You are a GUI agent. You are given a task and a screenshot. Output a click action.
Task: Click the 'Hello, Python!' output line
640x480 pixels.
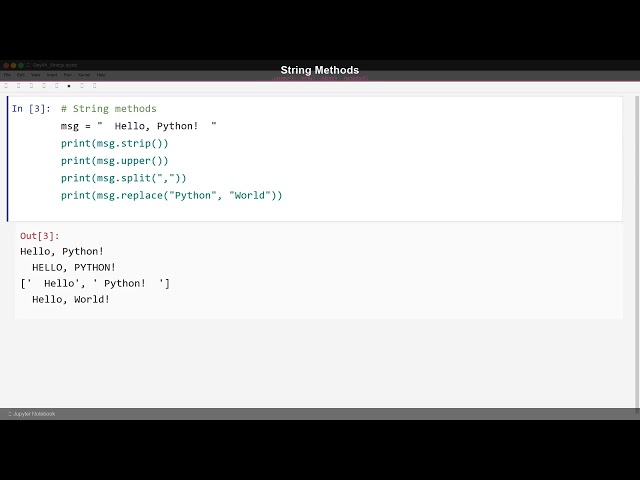(62, 251)
